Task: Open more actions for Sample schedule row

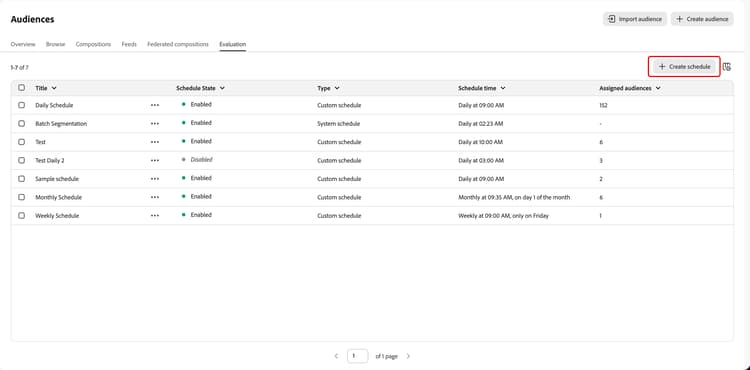Action: tap(154, 179)
